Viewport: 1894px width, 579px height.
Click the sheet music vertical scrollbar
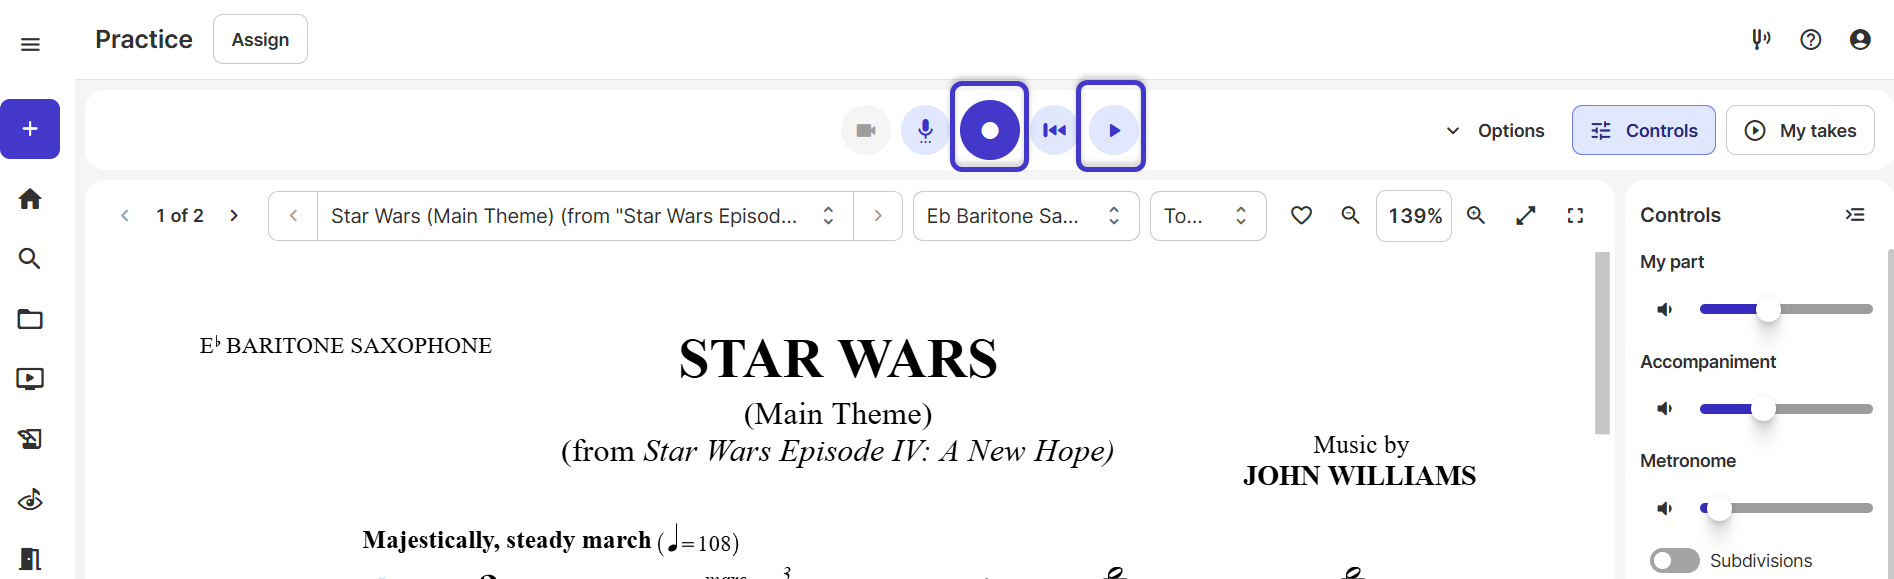(1602, 343)
